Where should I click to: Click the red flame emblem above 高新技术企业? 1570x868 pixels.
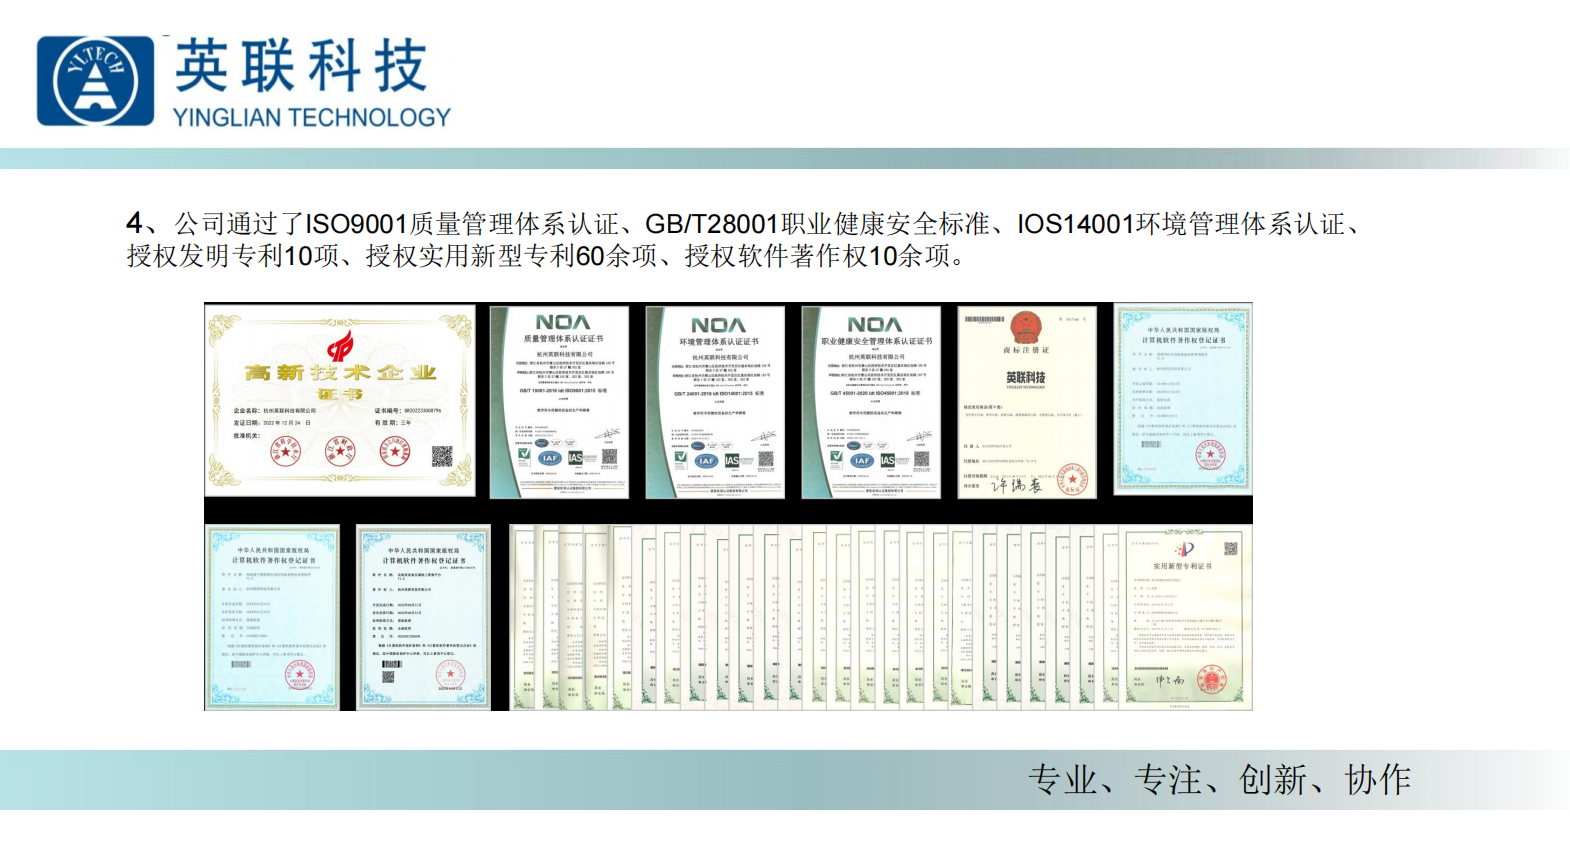tap(340, 348)
